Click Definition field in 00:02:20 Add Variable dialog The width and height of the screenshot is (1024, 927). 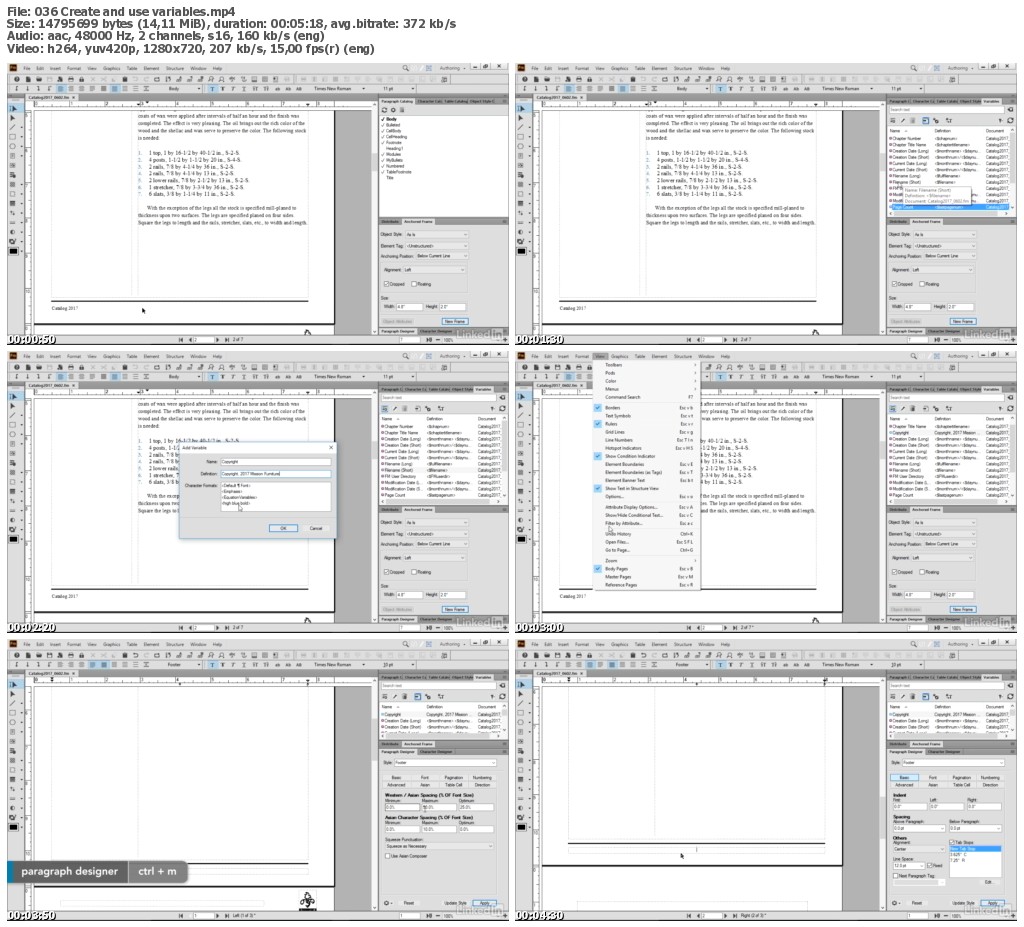tap(276, 474)
